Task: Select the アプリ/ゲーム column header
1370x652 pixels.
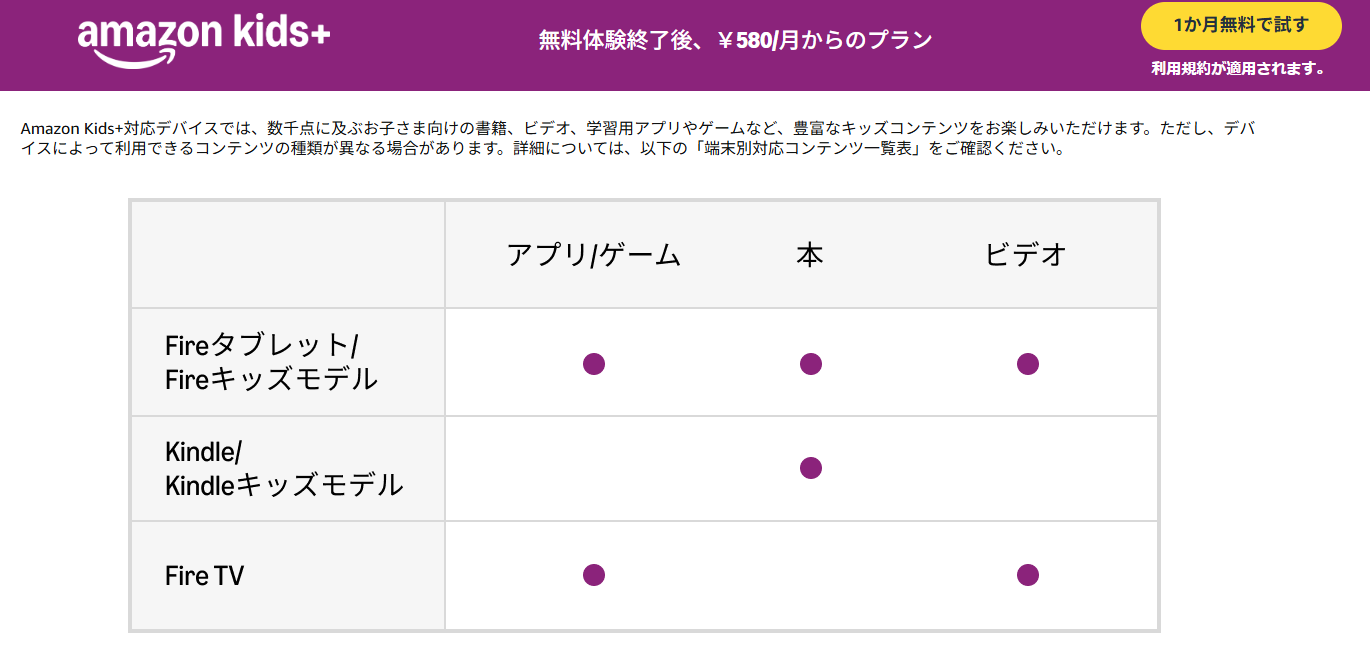Action: coord(594,255)
